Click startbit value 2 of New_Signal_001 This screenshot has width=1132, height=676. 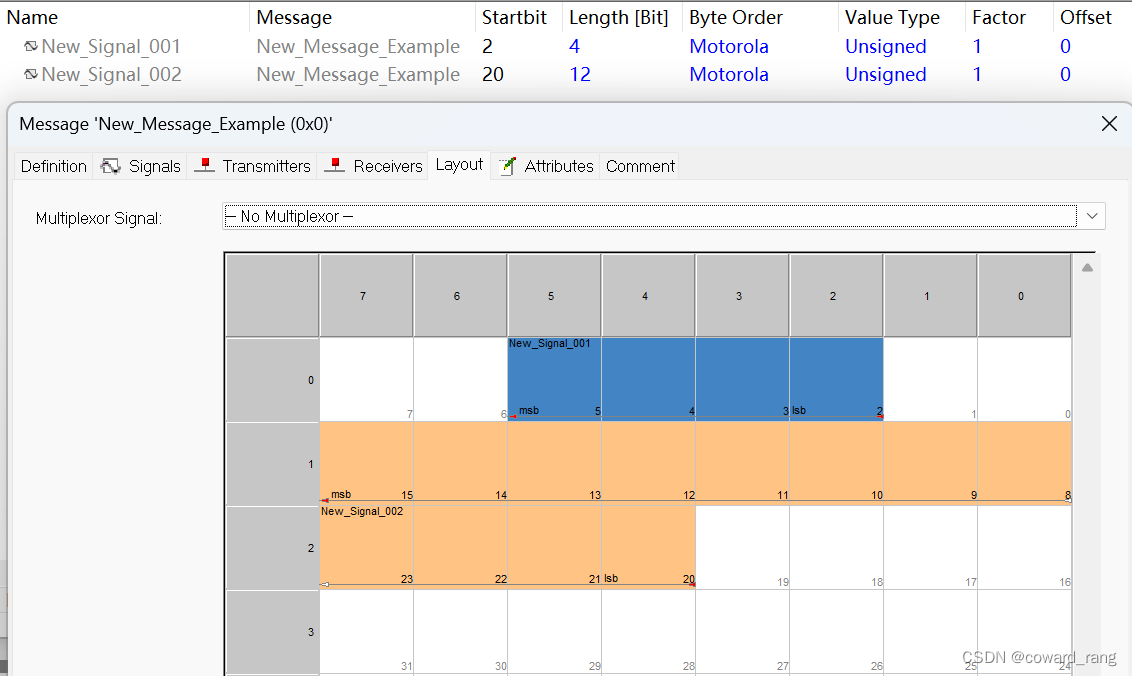(487, 46)
